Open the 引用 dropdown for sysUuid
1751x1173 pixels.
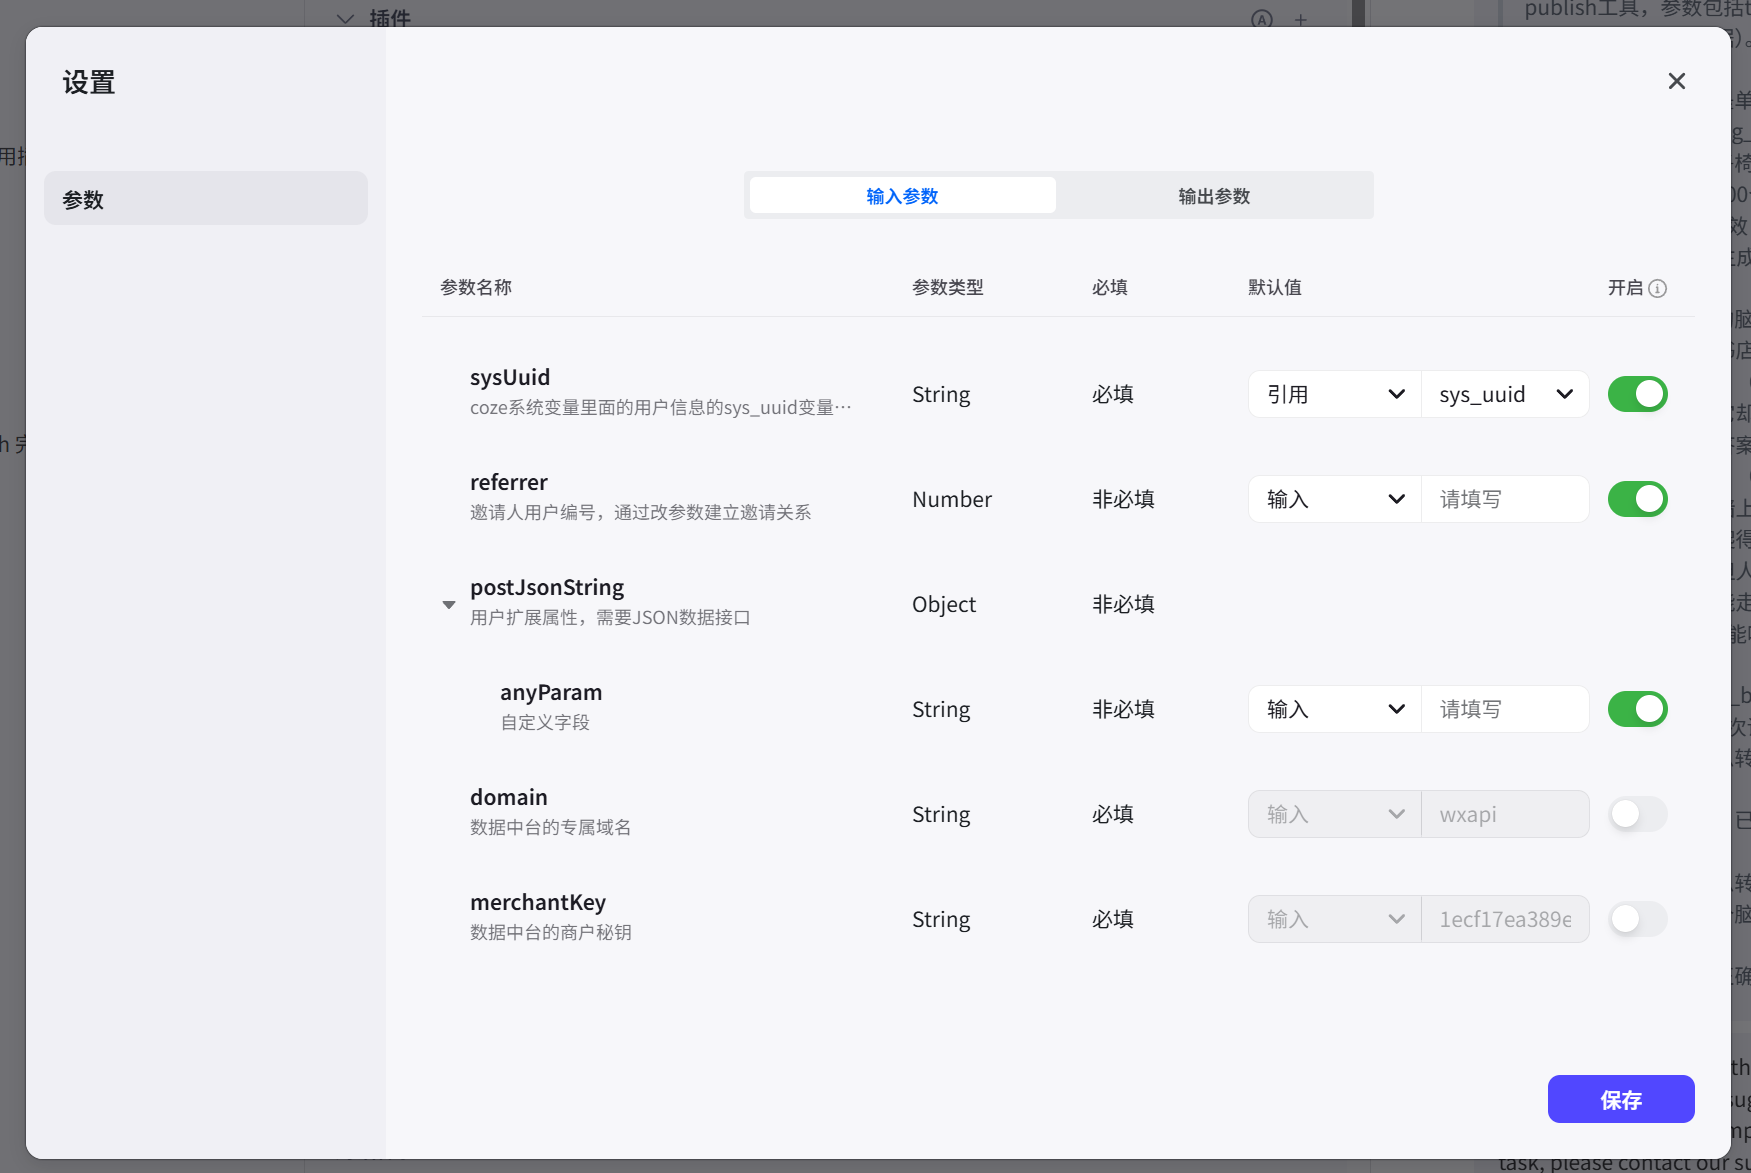pos(1334,394)
